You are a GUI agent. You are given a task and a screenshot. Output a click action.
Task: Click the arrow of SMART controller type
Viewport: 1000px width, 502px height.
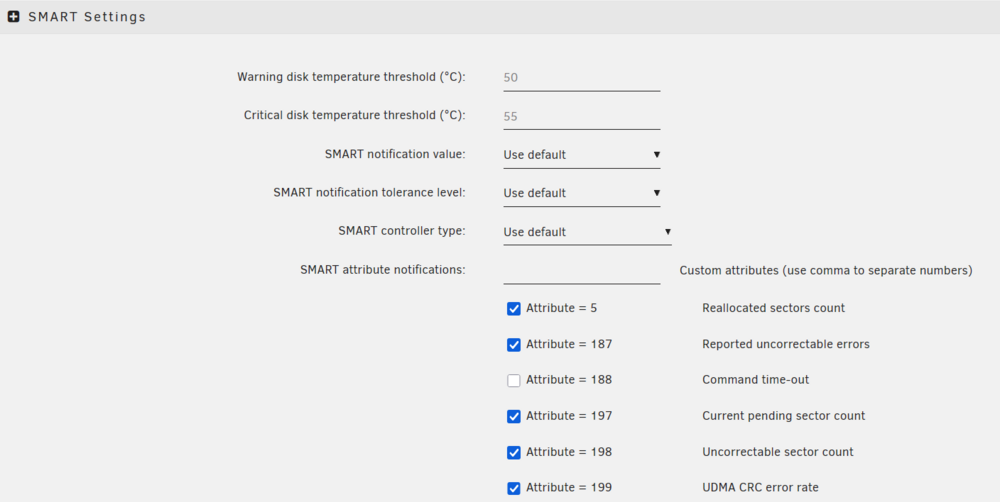pyautogui.click(x=668, y=232)
